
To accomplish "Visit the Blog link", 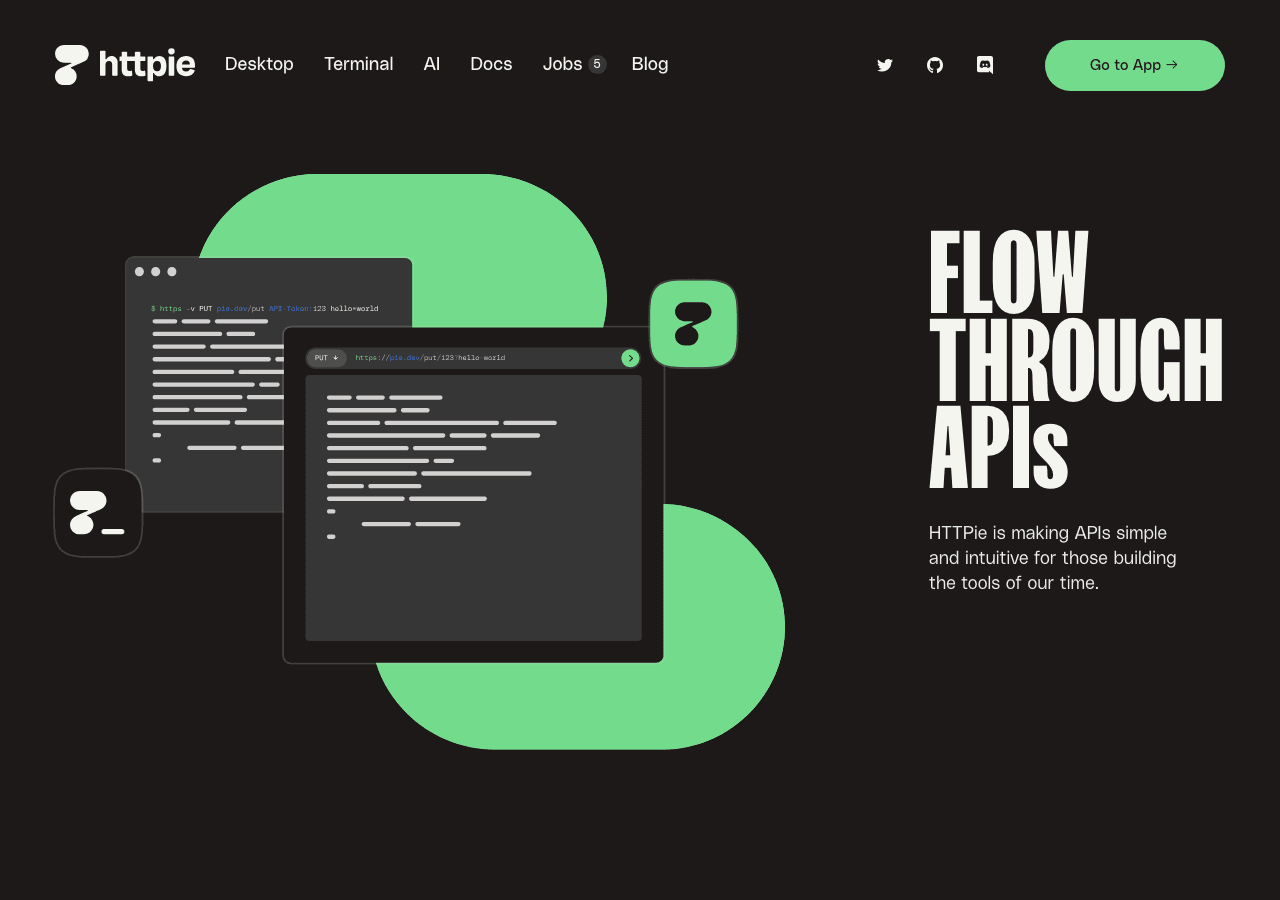I will pos(650,64).
